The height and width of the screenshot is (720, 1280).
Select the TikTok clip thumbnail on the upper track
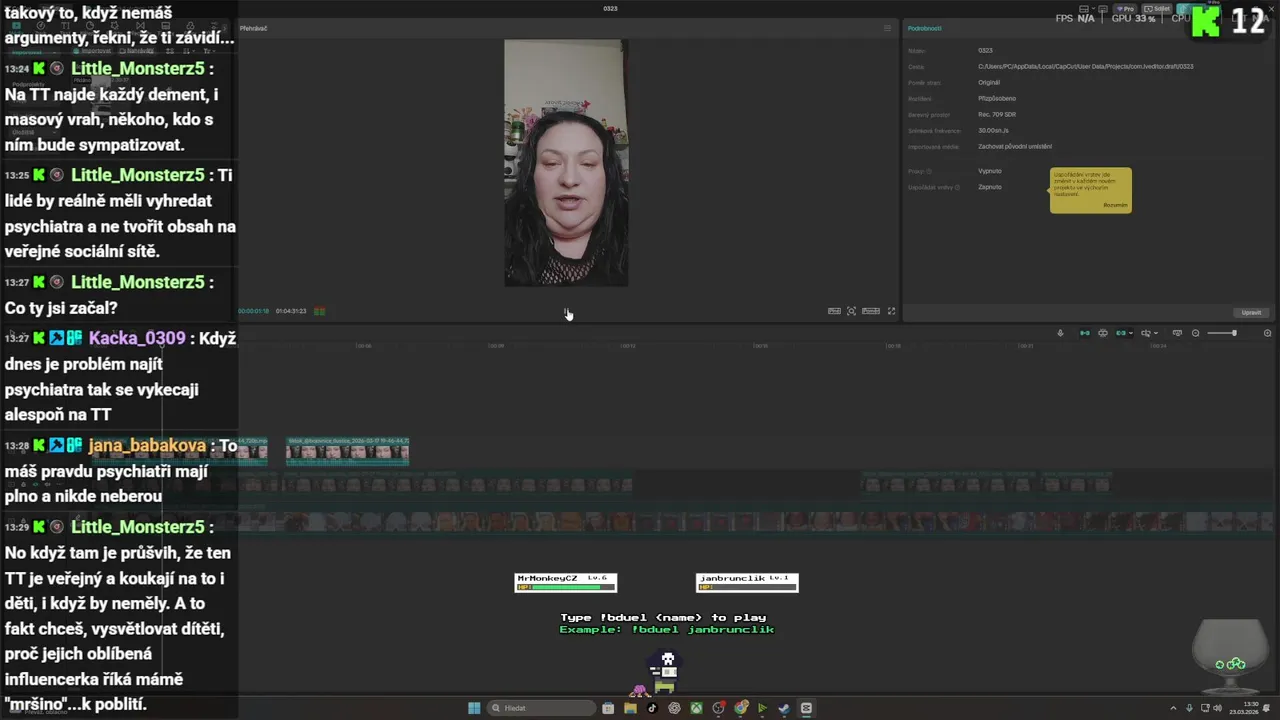tap(347, 452)
